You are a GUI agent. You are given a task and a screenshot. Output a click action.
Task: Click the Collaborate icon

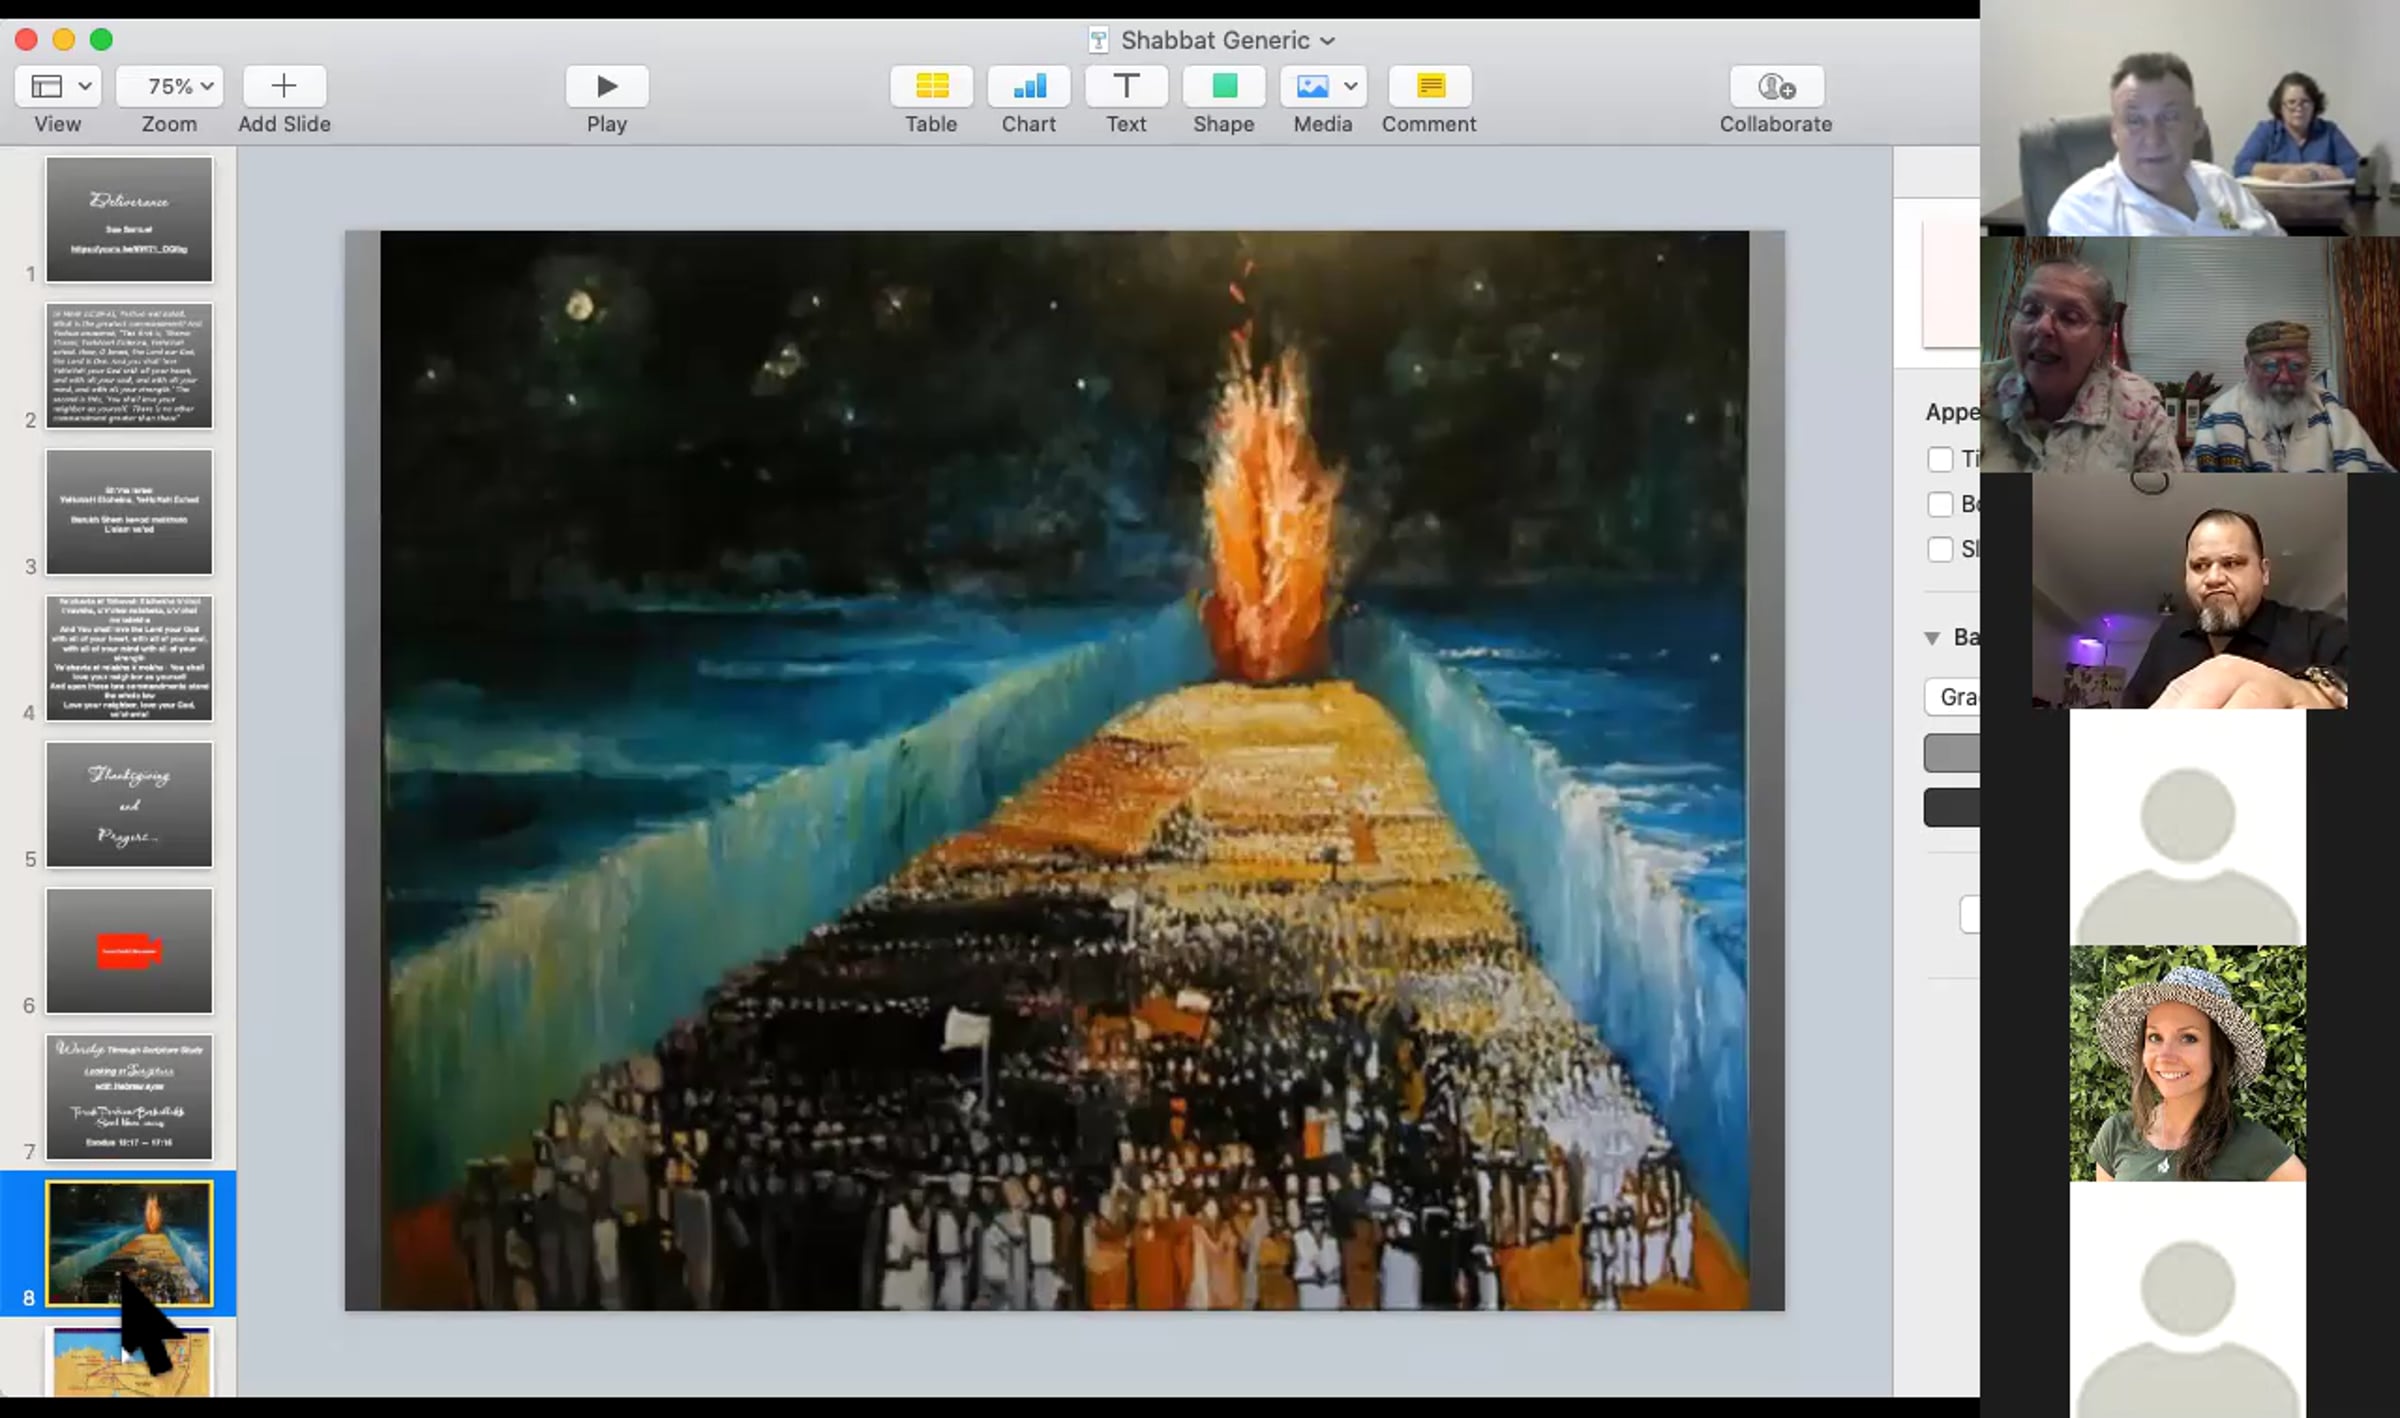pyautogui.click(x=1776, y=87)
